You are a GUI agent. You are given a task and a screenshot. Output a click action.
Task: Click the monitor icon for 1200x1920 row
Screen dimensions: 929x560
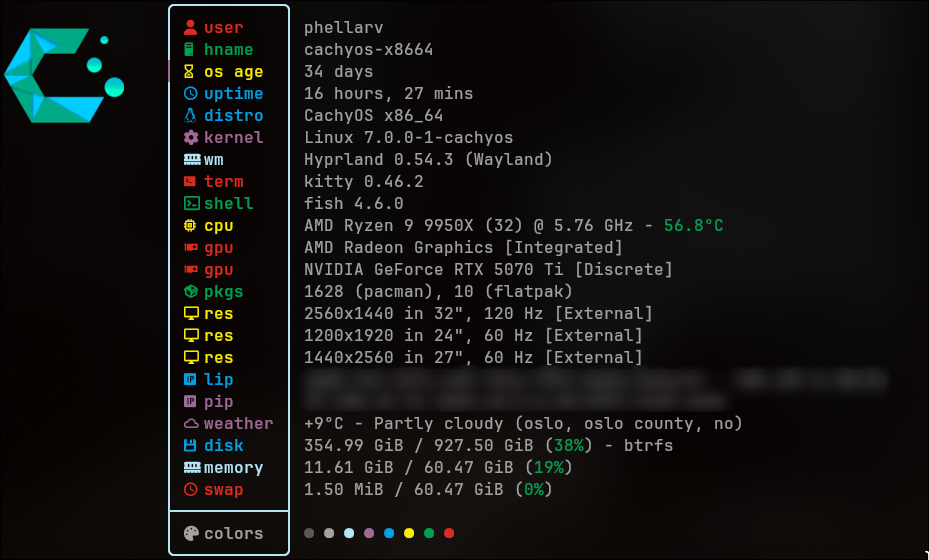tap(191, 335)
